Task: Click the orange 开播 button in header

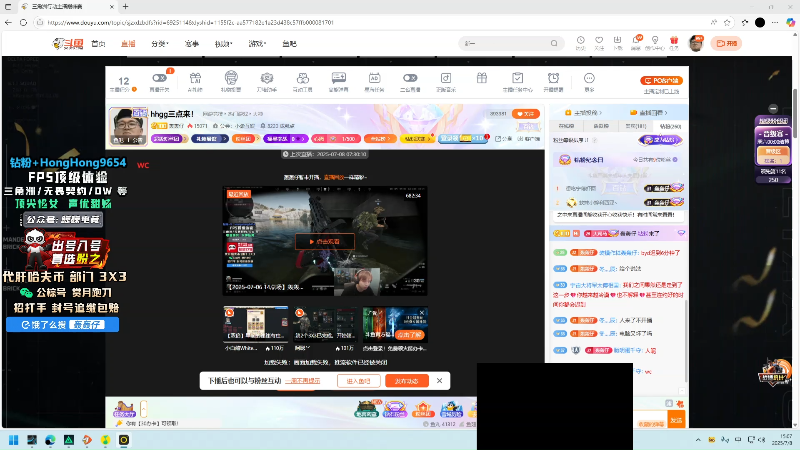Action: 727,43
